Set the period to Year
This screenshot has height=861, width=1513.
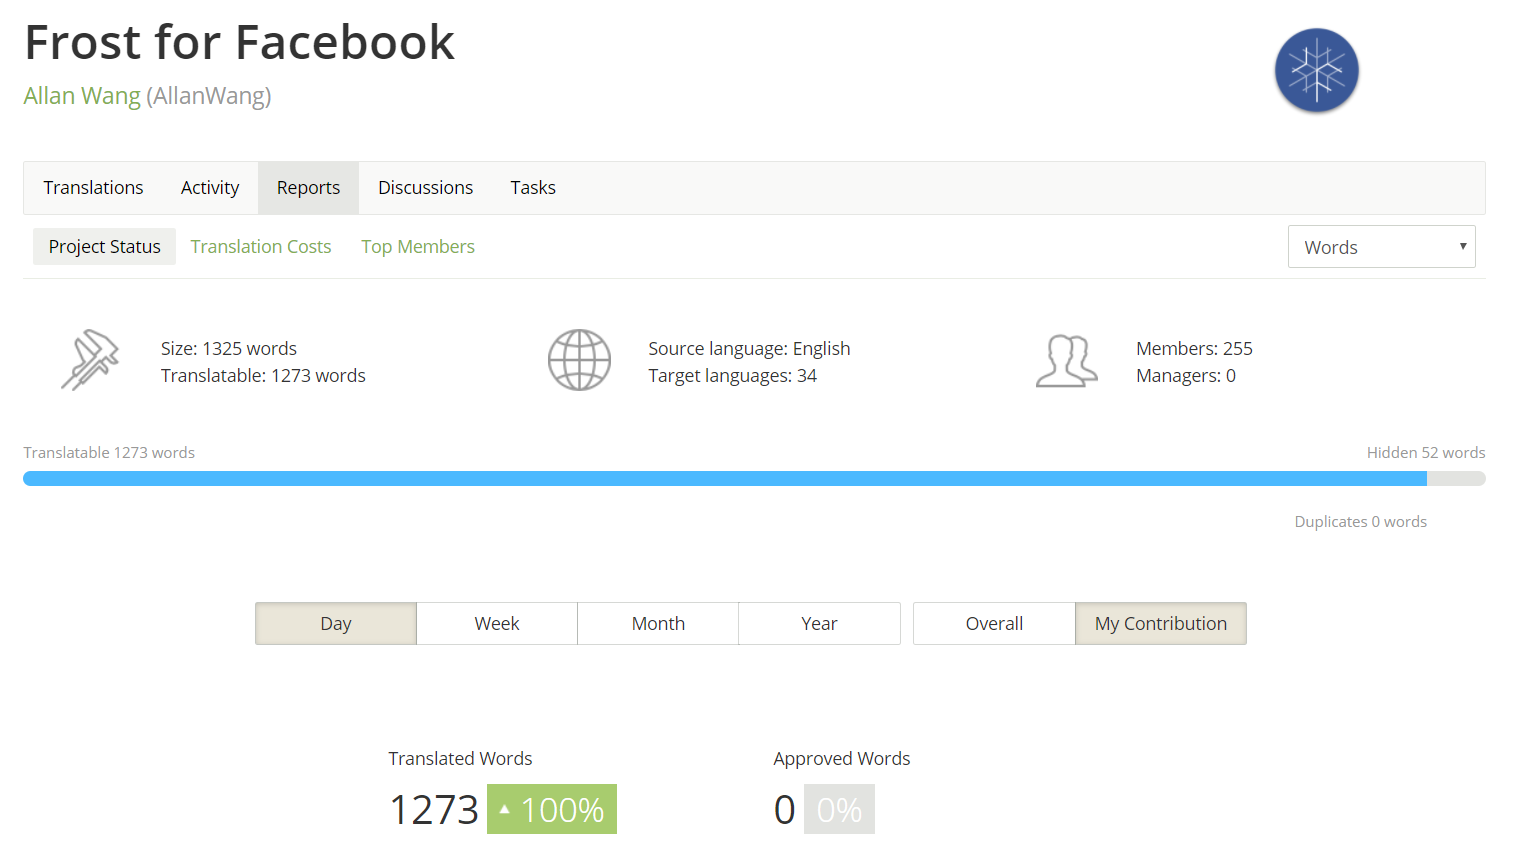pyautogui.click(x=819, y=624)
